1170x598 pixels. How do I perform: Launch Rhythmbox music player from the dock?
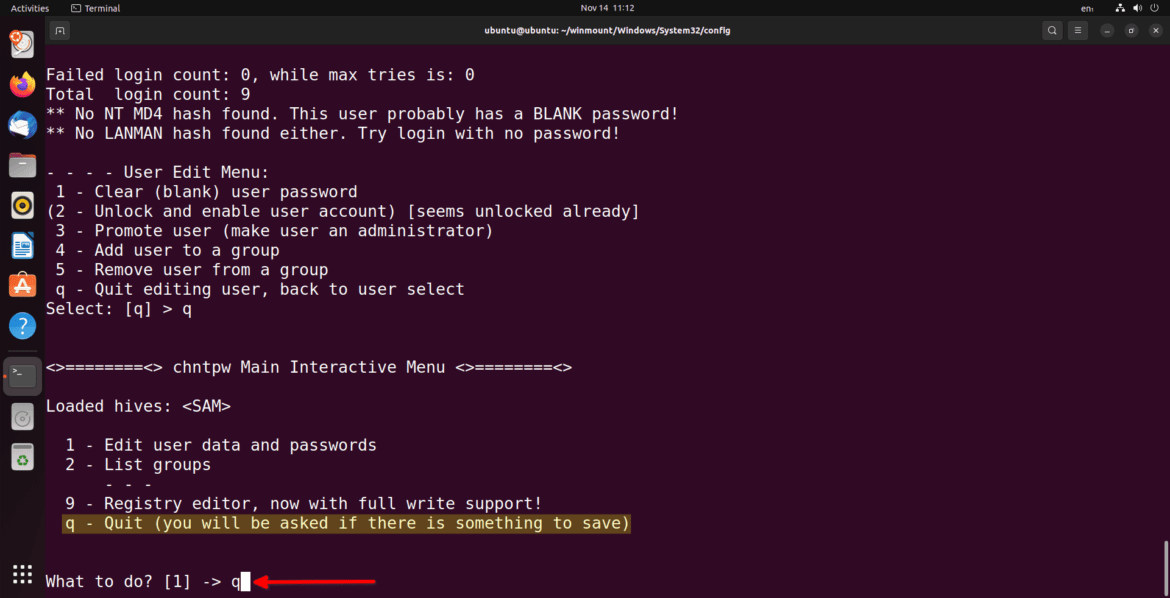[22, 205]
